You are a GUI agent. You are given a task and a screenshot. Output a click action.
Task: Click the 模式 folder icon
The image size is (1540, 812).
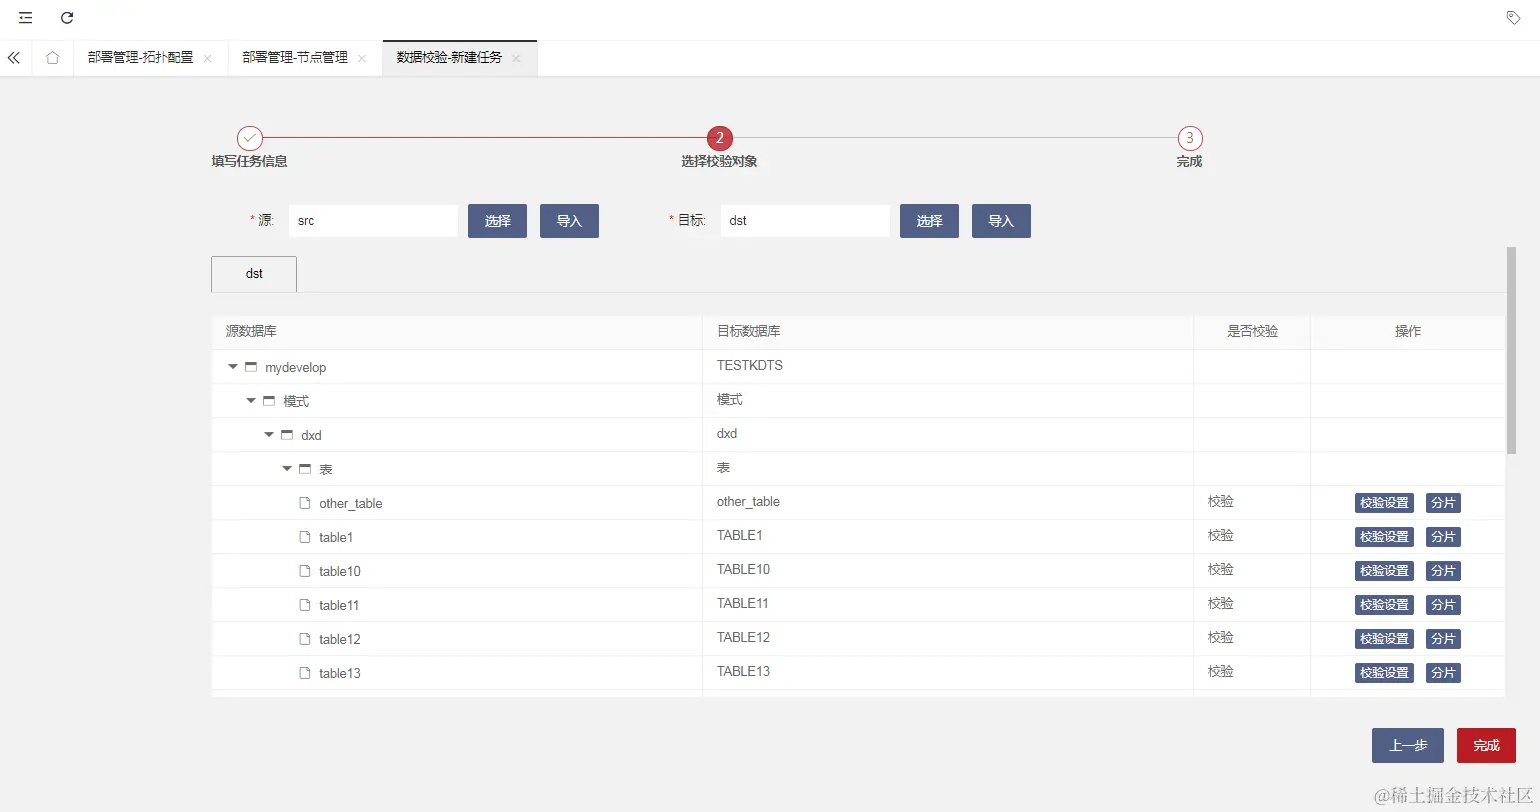coord(269,401)
